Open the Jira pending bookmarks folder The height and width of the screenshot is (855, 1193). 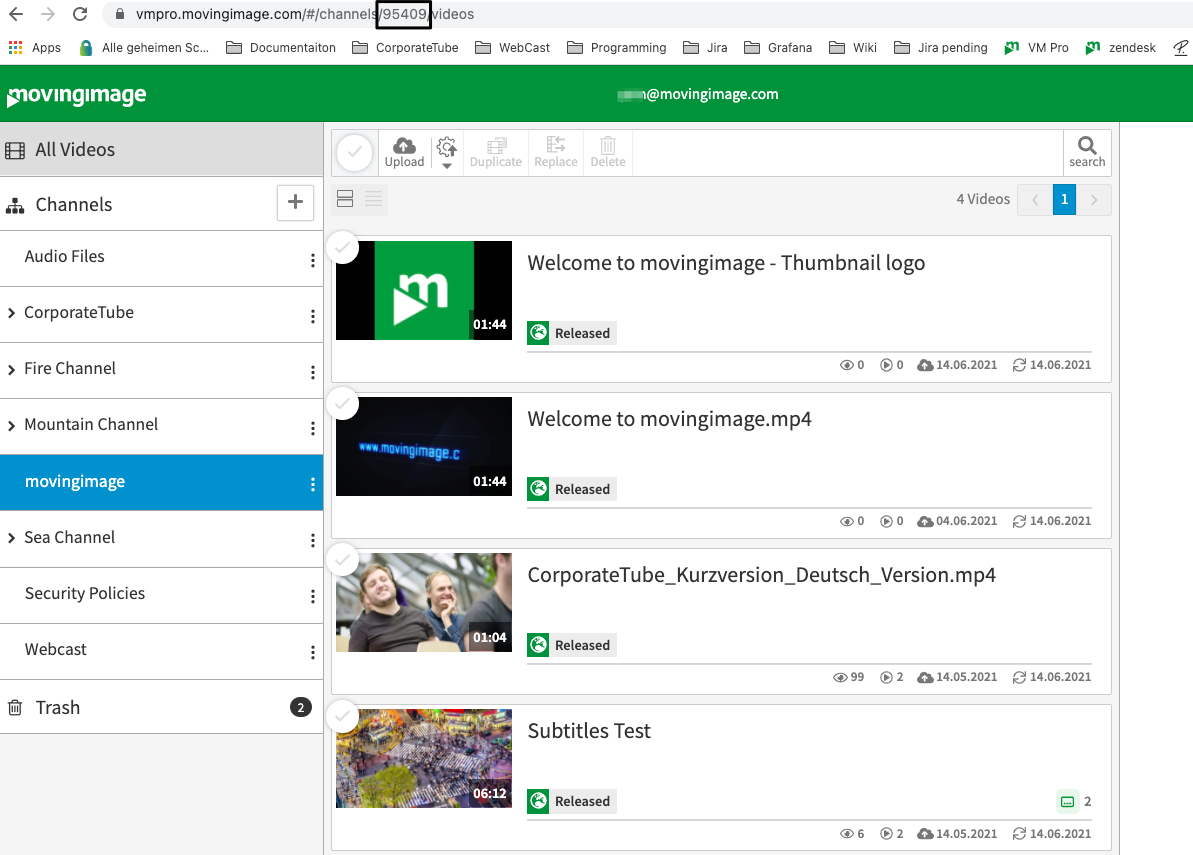(x=940, y=47)
